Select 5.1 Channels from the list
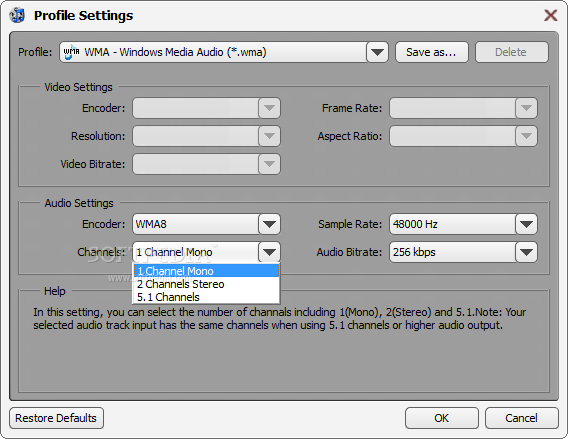Viewport: 568px width, 439px height. click(206, 297)
